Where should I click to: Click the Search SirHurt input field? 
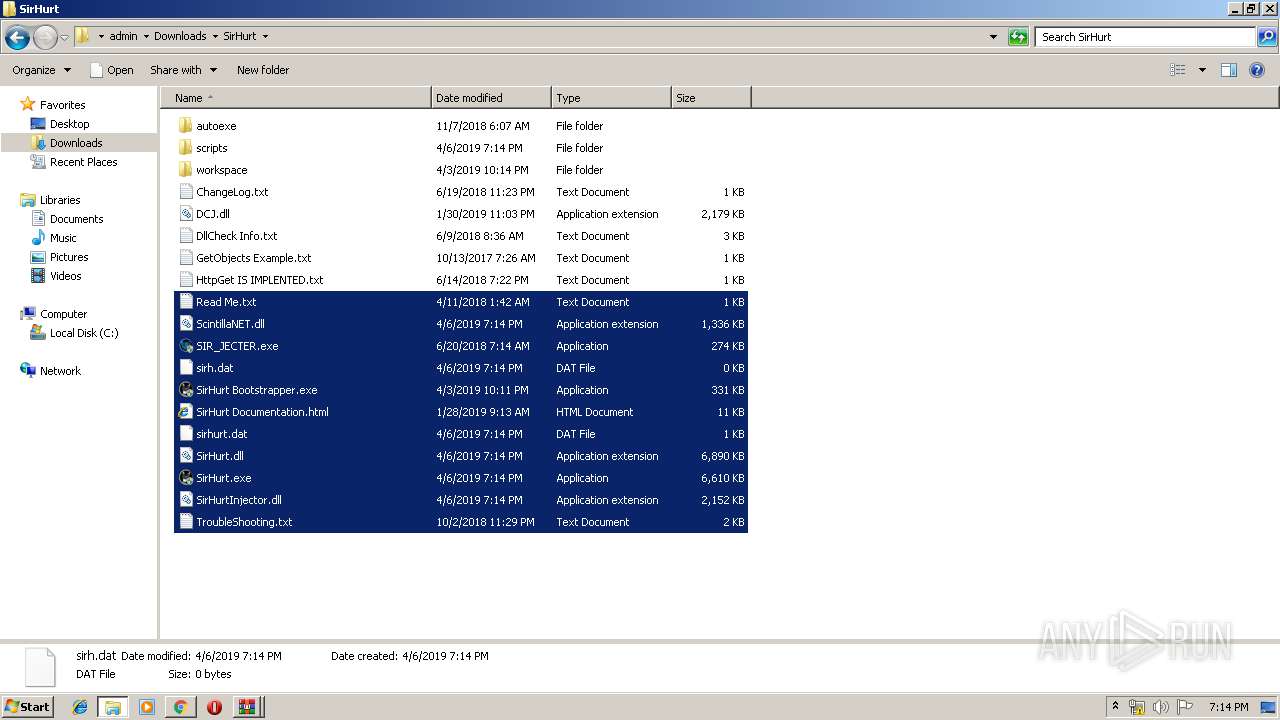click(x=1145, y=37)
